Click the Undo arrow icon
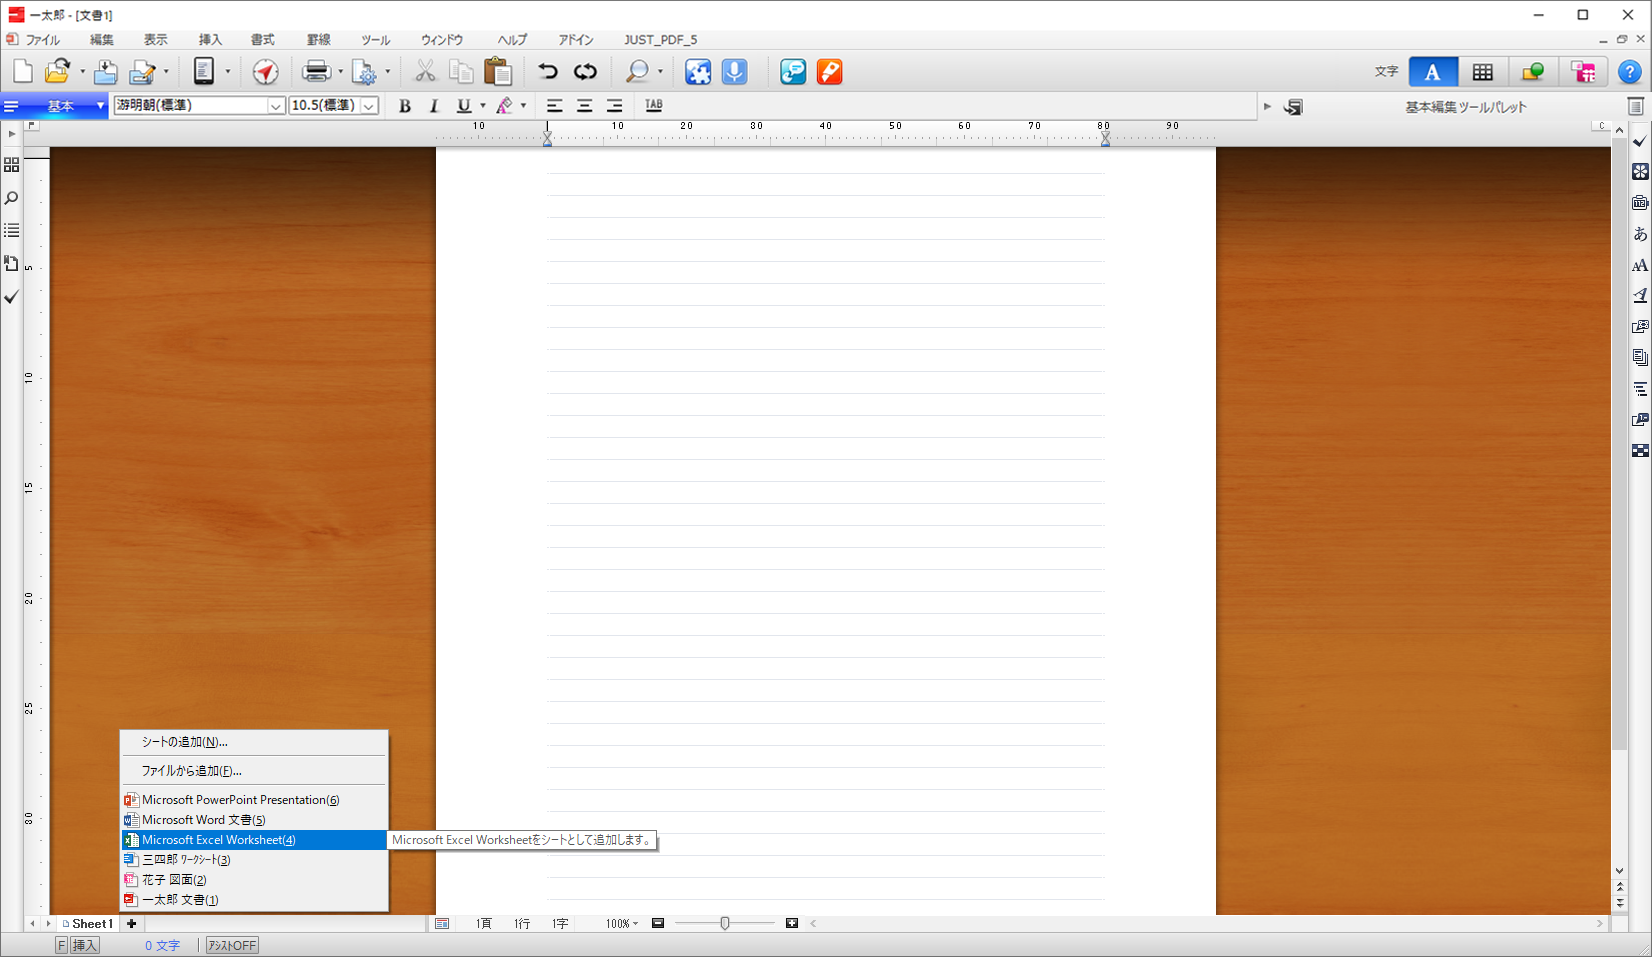 pyautogui.click(x=547, y=72)
